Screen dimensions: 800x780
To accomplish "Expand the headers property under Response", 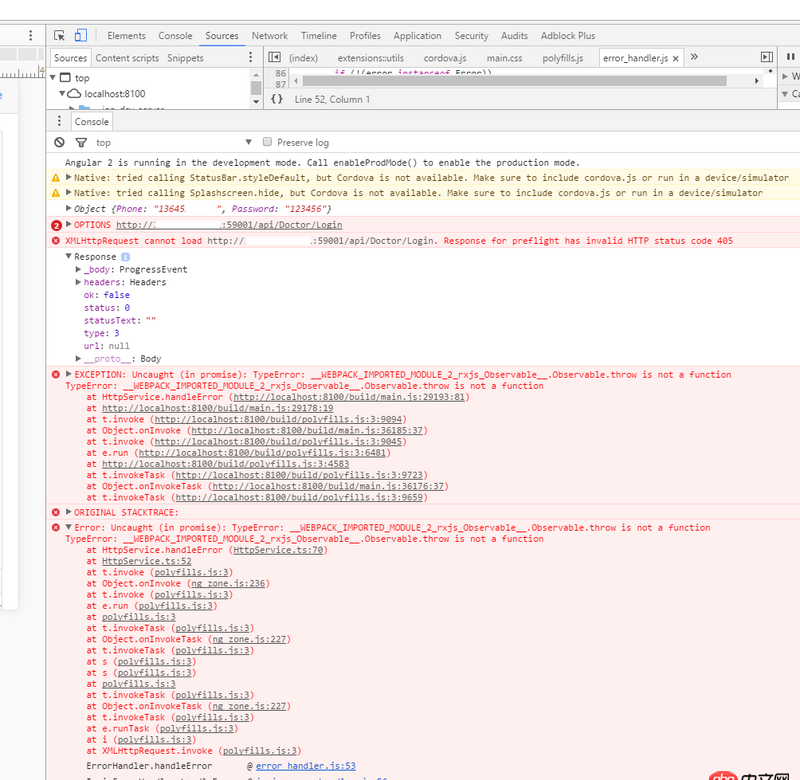I will pos(77,282).
